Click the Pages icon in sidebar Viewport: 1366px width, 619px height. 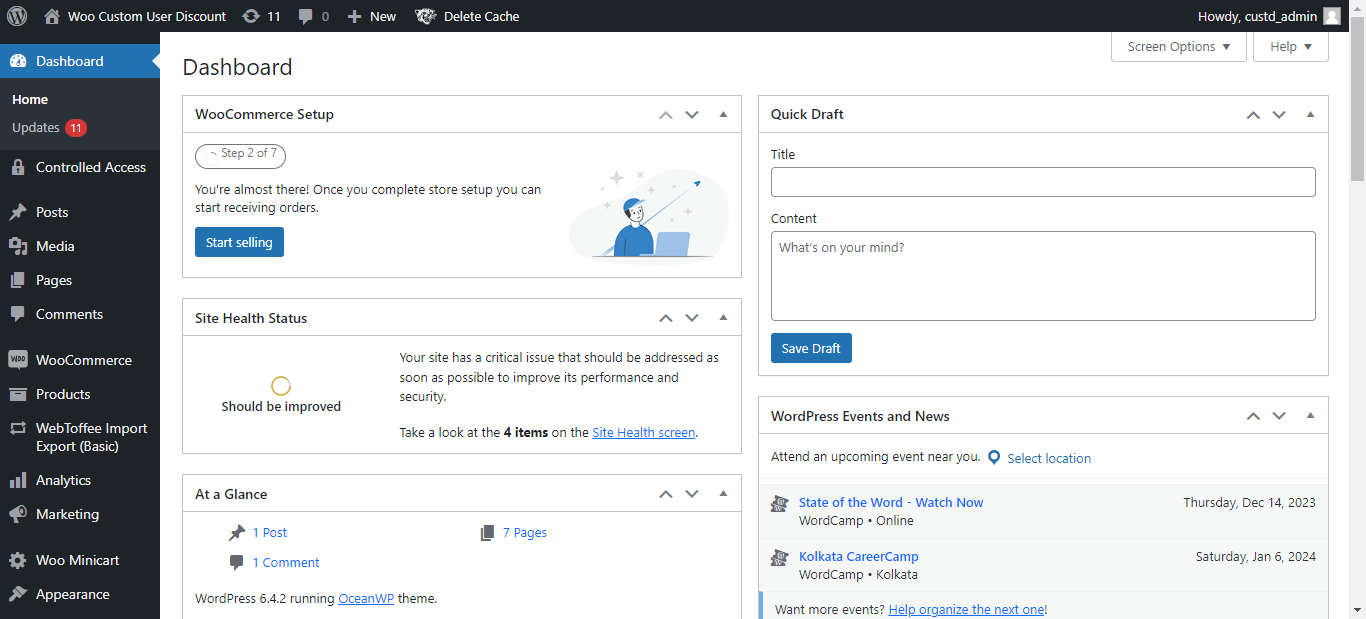(18, 280)
